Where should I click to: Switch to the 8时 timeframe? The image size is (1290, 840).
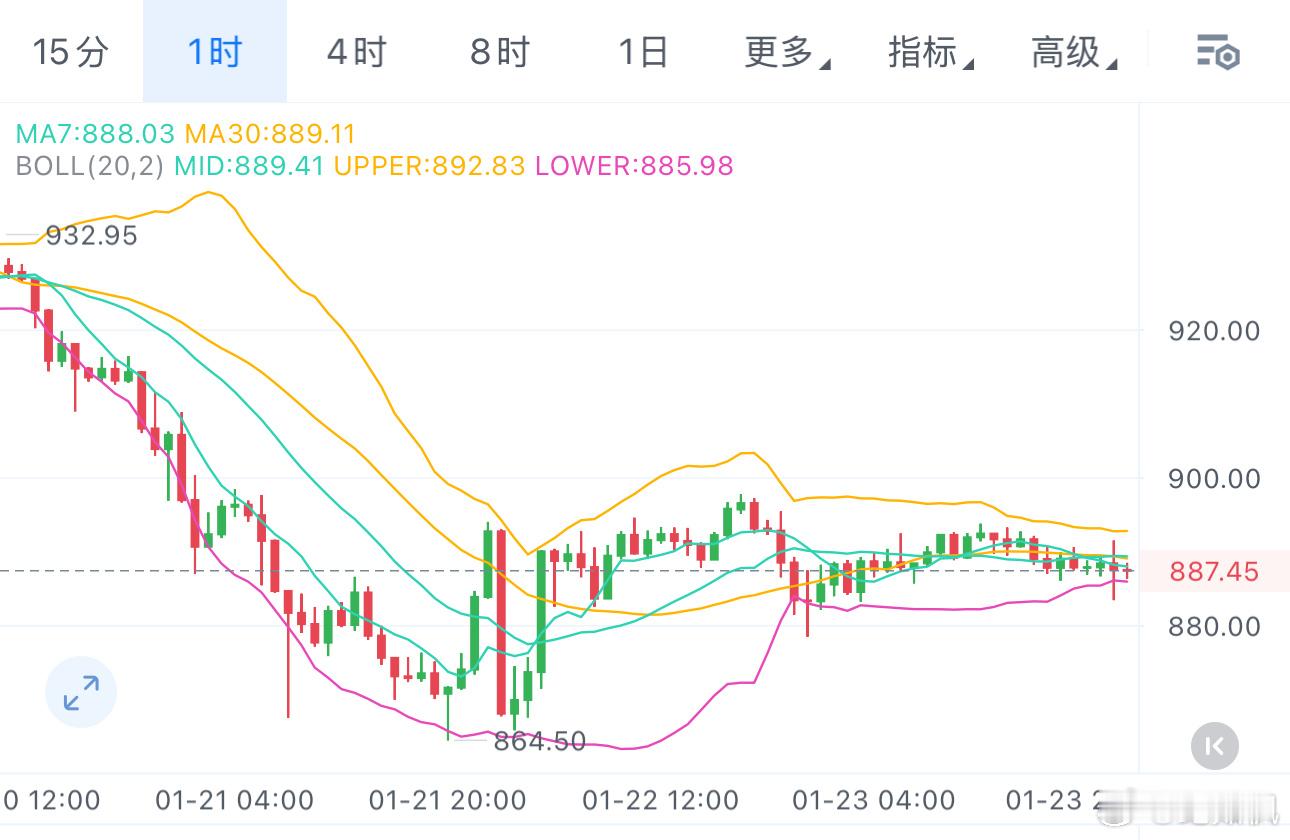pos(497,54)
